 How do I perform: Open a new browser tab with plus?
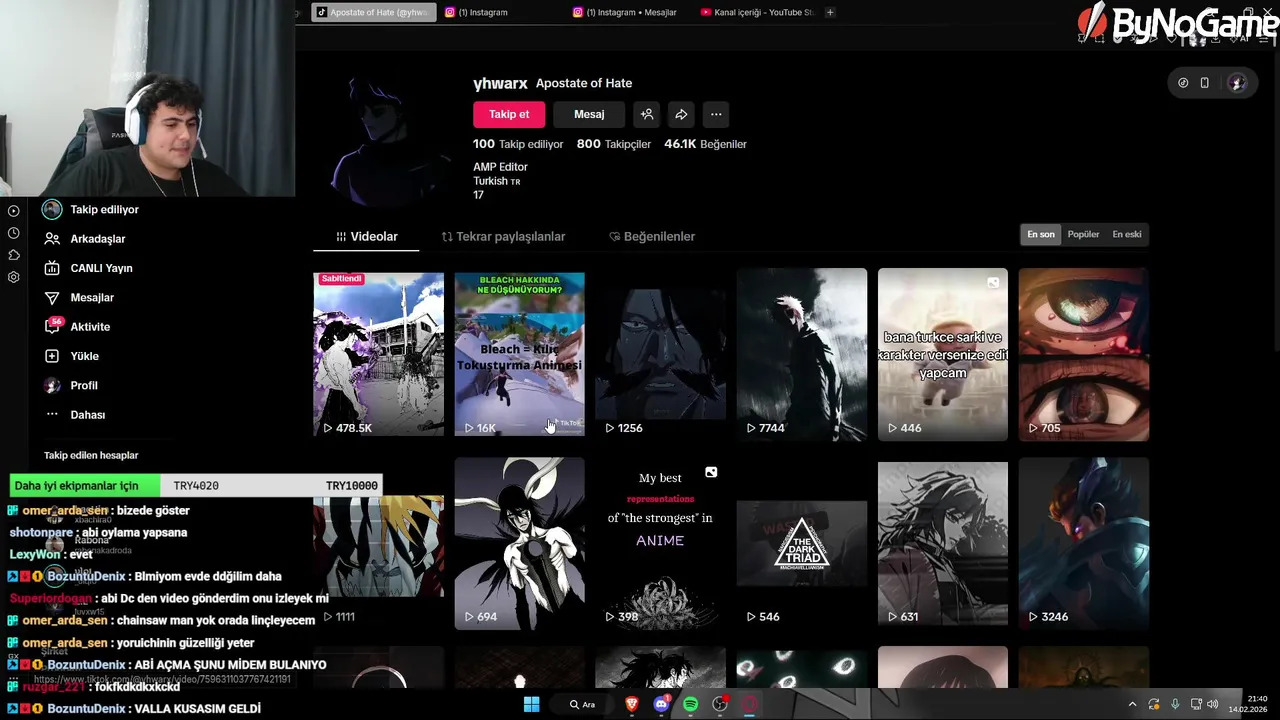point(830,12)
